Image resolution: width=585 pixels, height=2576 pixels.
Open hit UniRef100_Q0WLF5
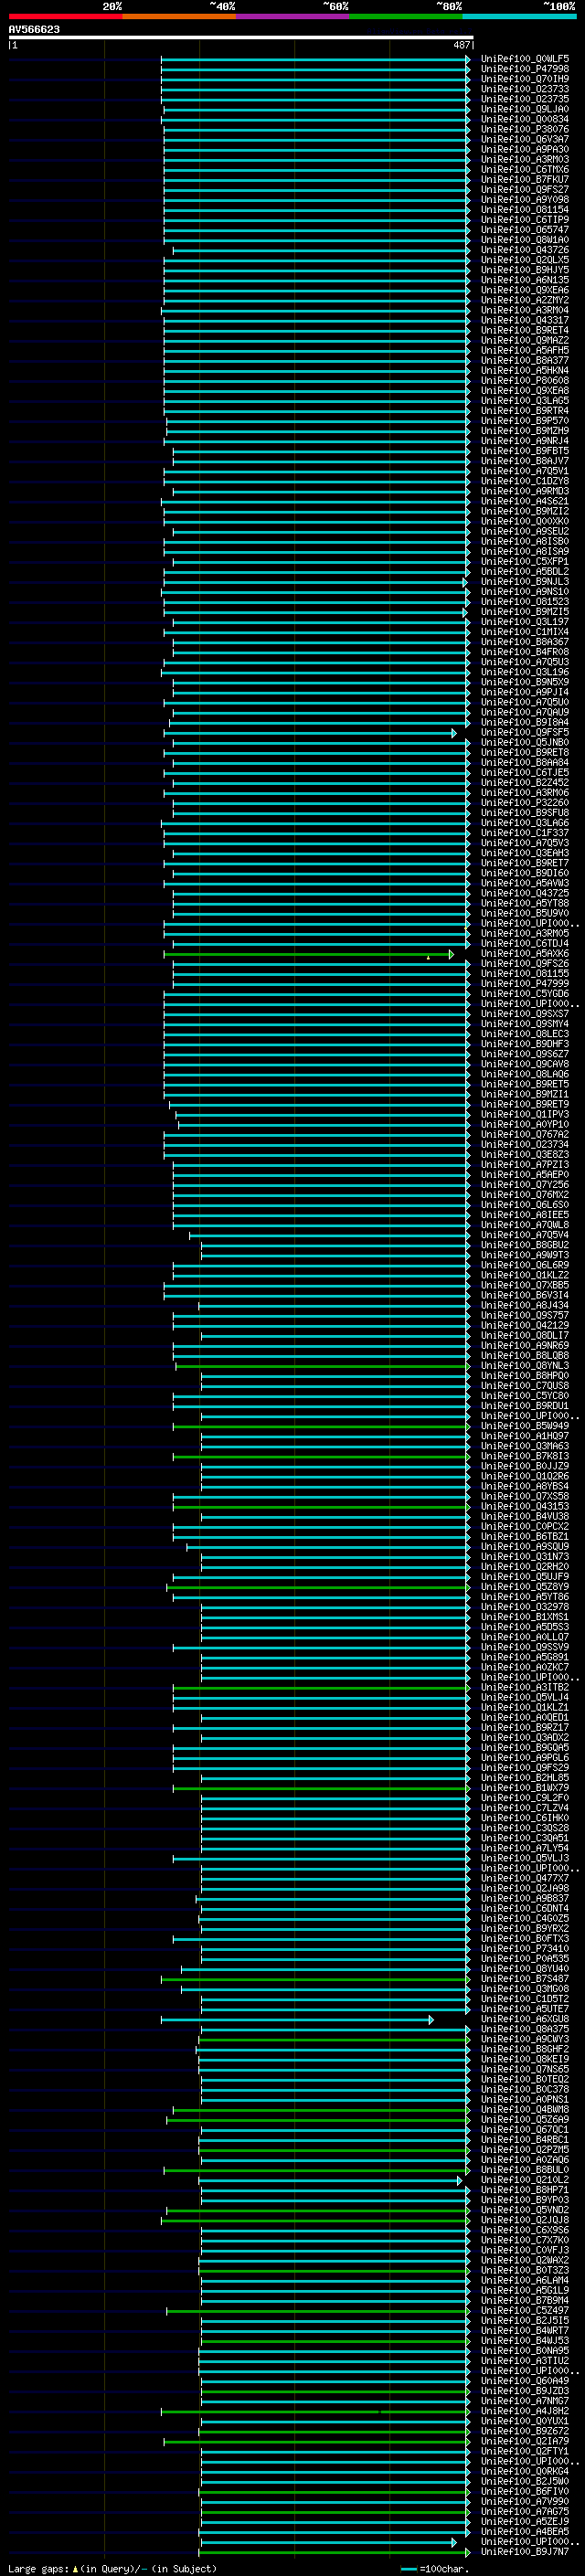525,59
